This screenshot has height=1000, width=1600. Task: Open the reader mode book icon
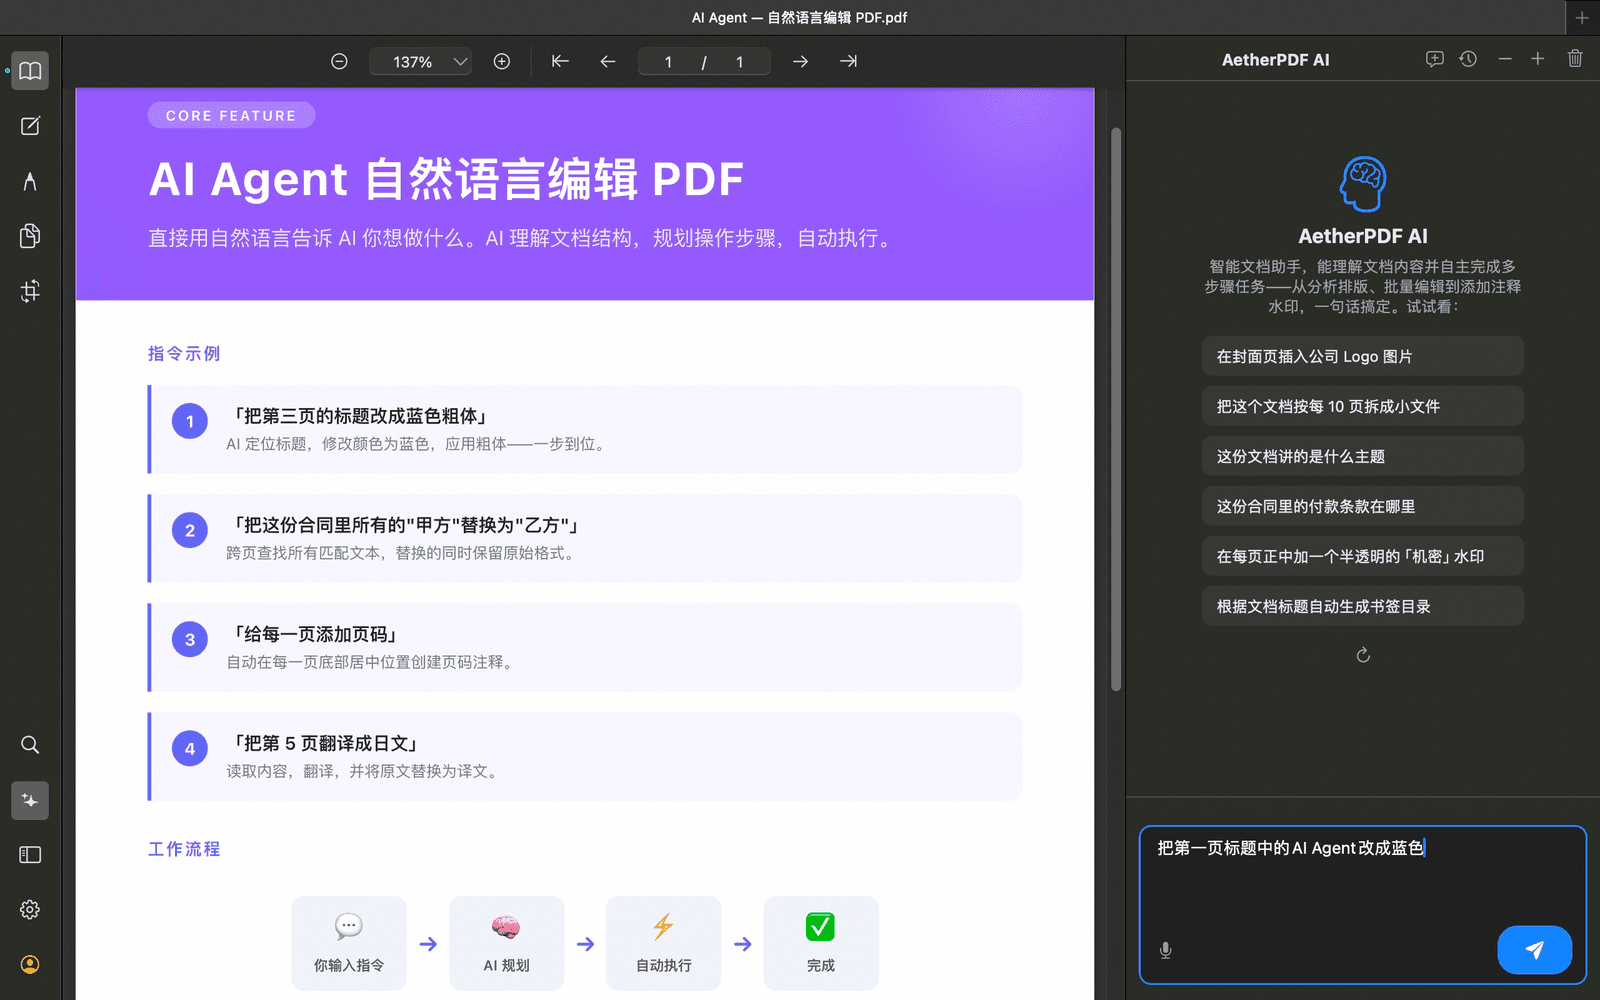(x=30, y=71)
